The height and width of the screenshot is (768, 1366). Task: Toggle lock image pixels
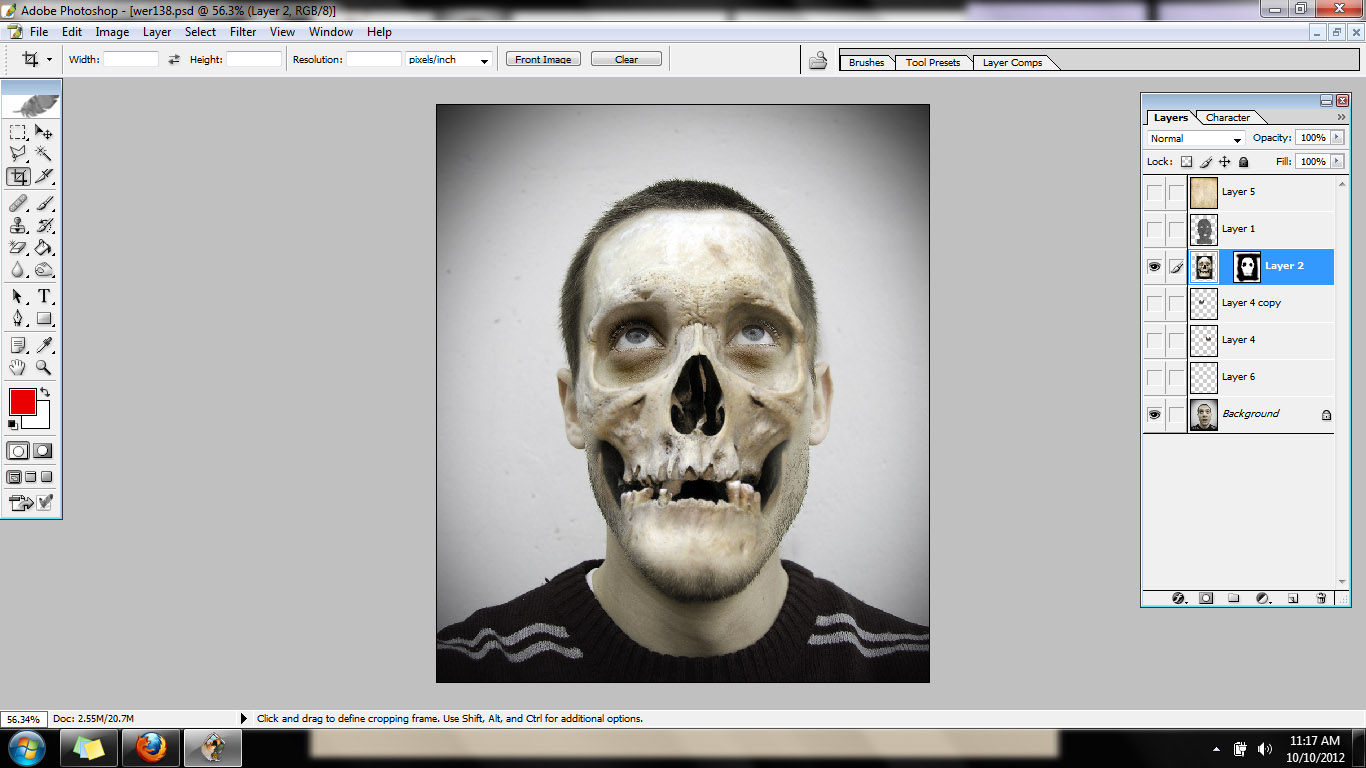[1206, 162]
